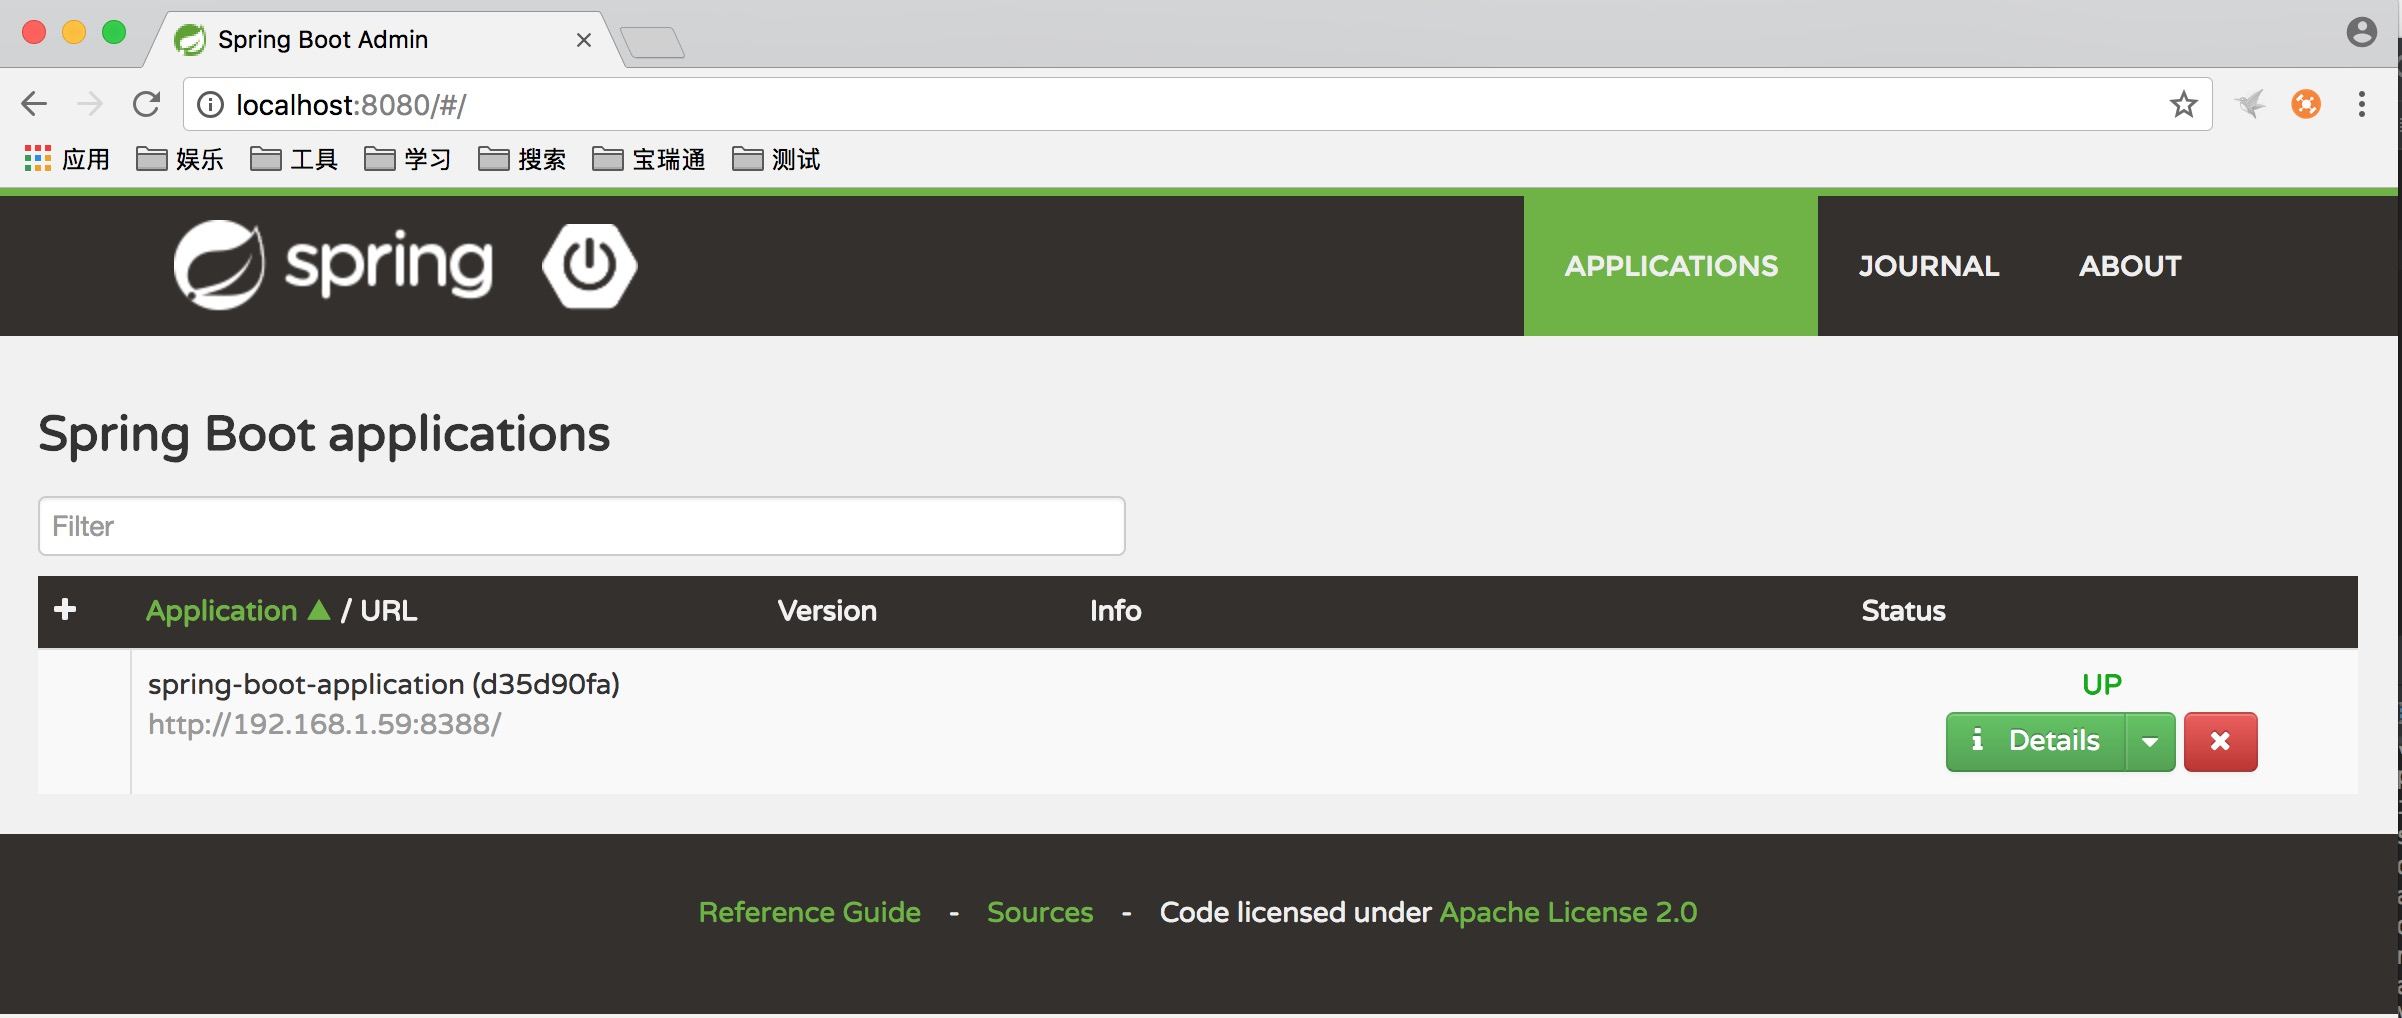Click the spring-boot-application (d35d90fa) name
This screenshot has width=2402, height=1018.
384,684
